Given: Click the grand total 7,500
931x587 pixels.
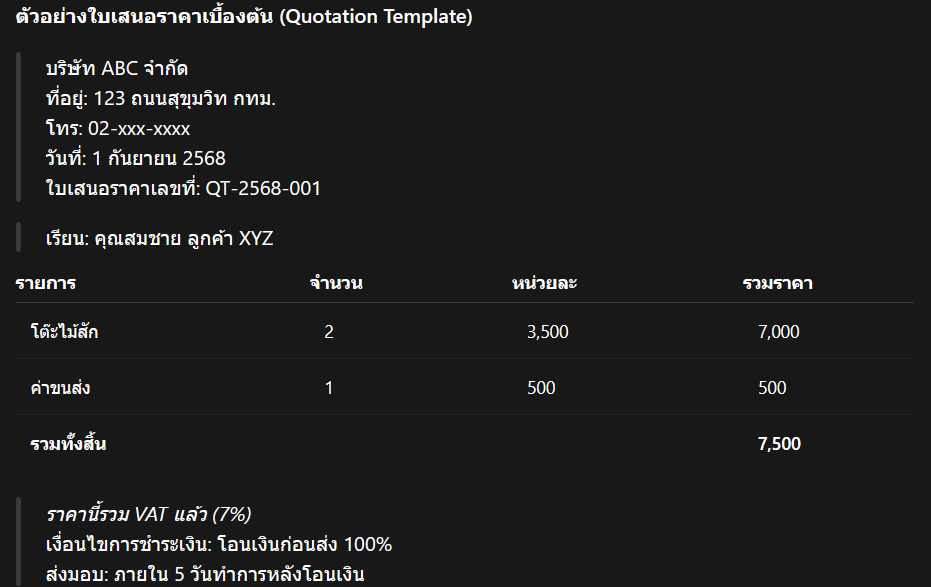Looking at the screenshot, I should point(779,444).
